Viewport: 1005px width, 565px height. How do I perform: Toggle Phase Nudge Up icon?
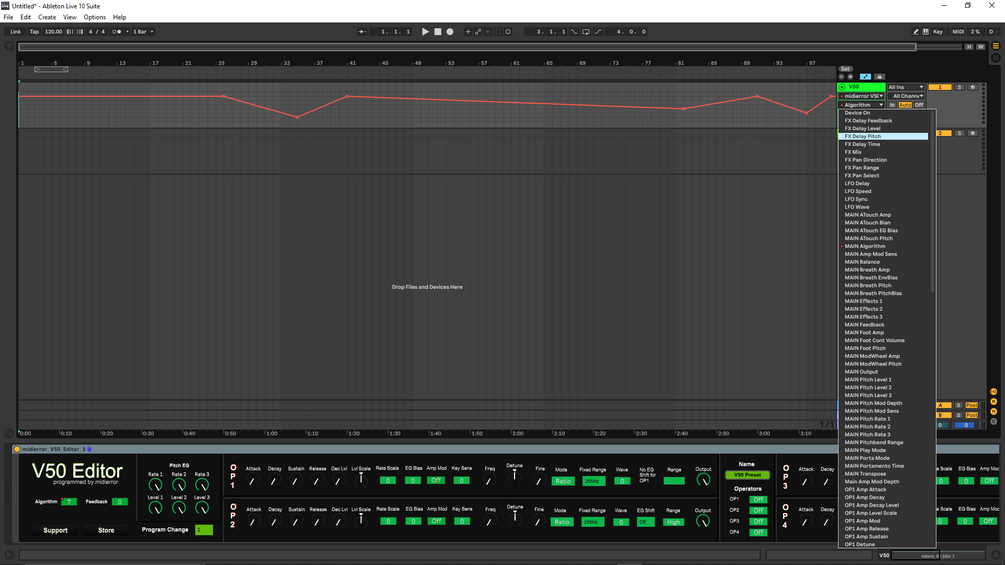pos(80,31)
